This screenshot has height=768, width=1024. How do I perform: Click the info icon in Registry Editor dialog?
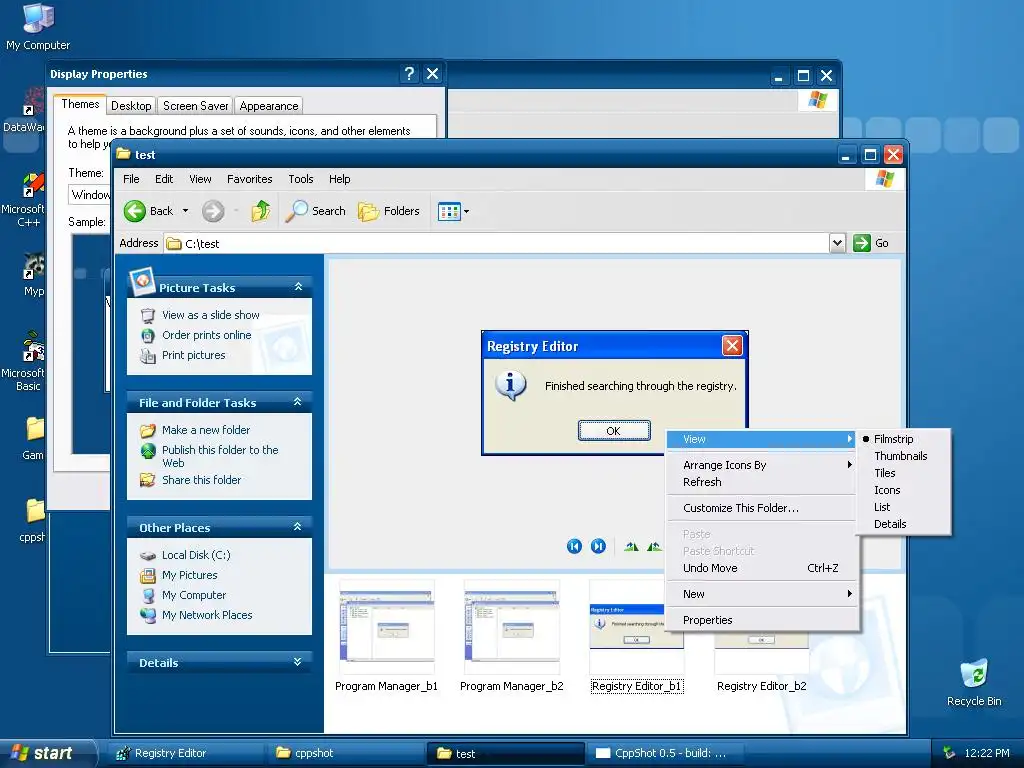[511, 385]
